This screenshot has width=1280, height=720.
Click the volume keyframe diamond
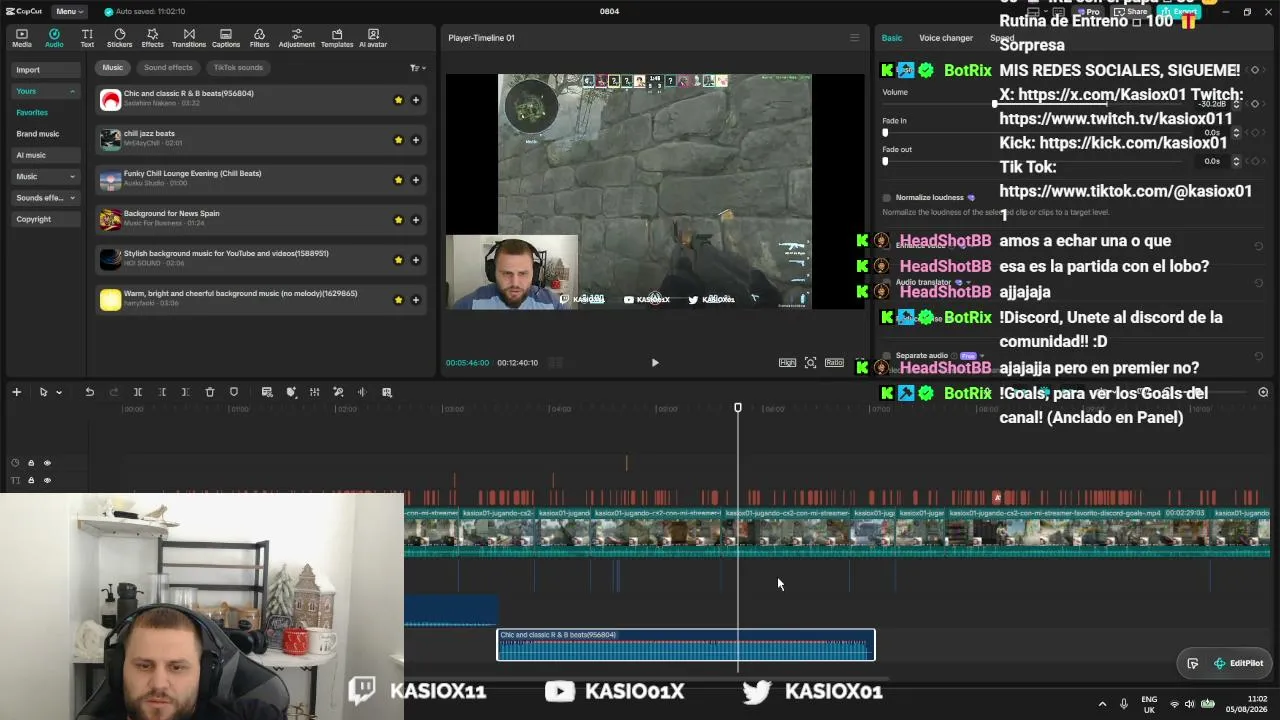point(1254,104)
